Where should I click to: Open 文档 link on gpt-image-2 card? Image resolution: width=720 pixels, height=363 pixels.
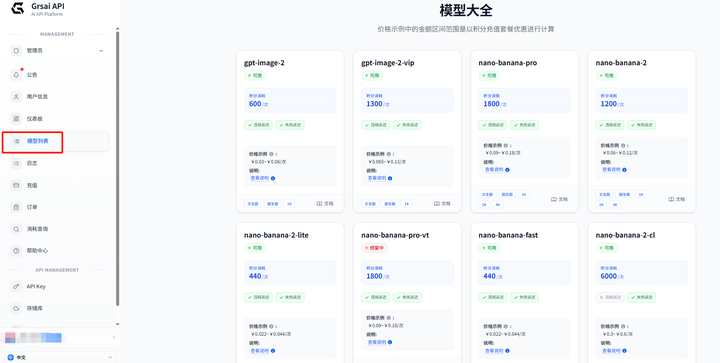325,204
